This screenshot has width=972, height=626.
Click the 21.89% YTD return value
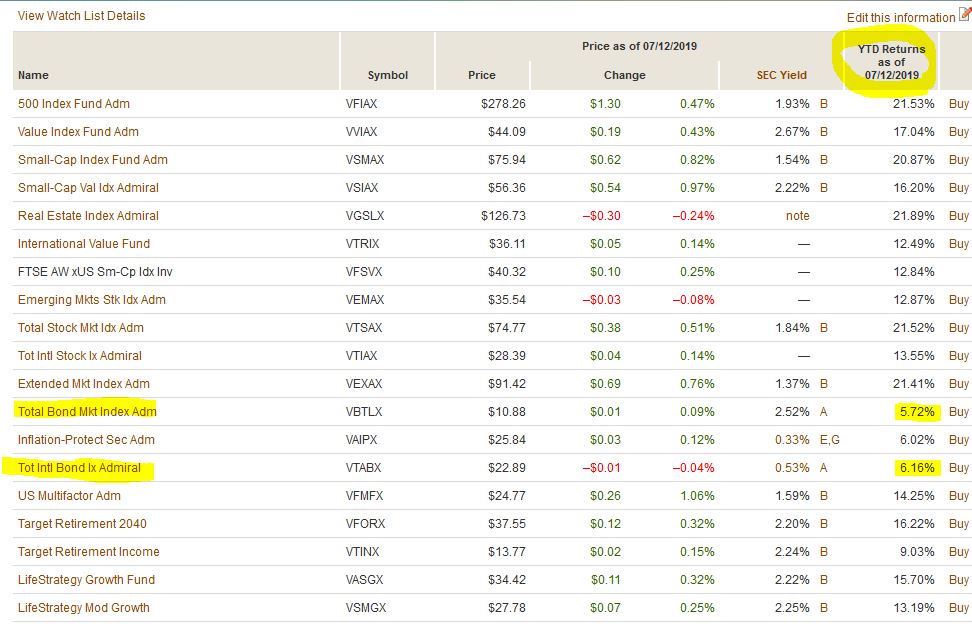pyautogui.click(x=913, y=216)
